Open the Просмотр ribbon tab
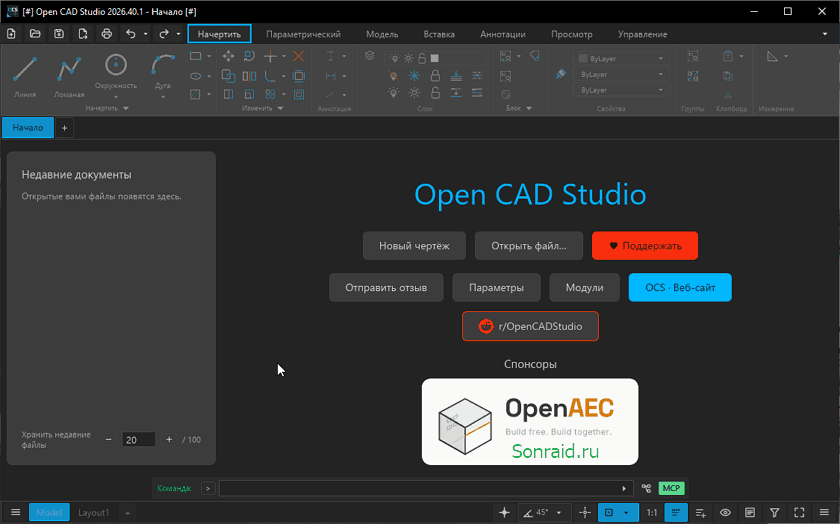The width and height of the screenshot is (840, 524). [572, 34]
